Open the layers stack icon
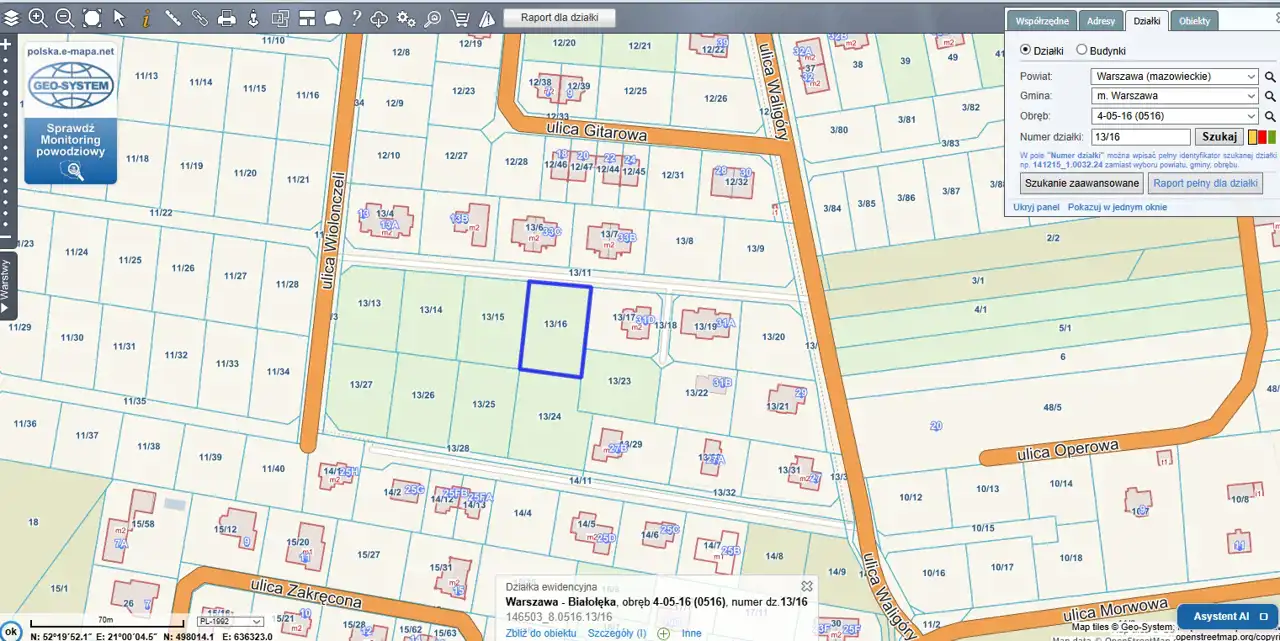Viewport: 1280px width, 641px height. [11, 18]
